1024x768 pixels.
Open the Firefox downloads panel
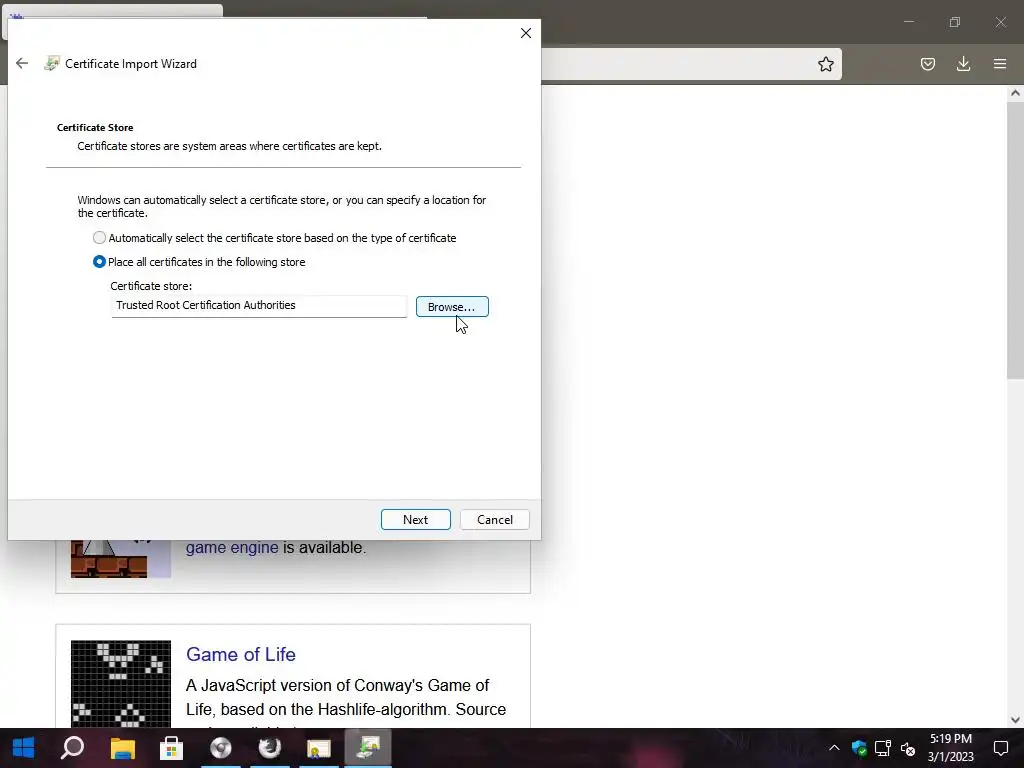click(963, 64)
